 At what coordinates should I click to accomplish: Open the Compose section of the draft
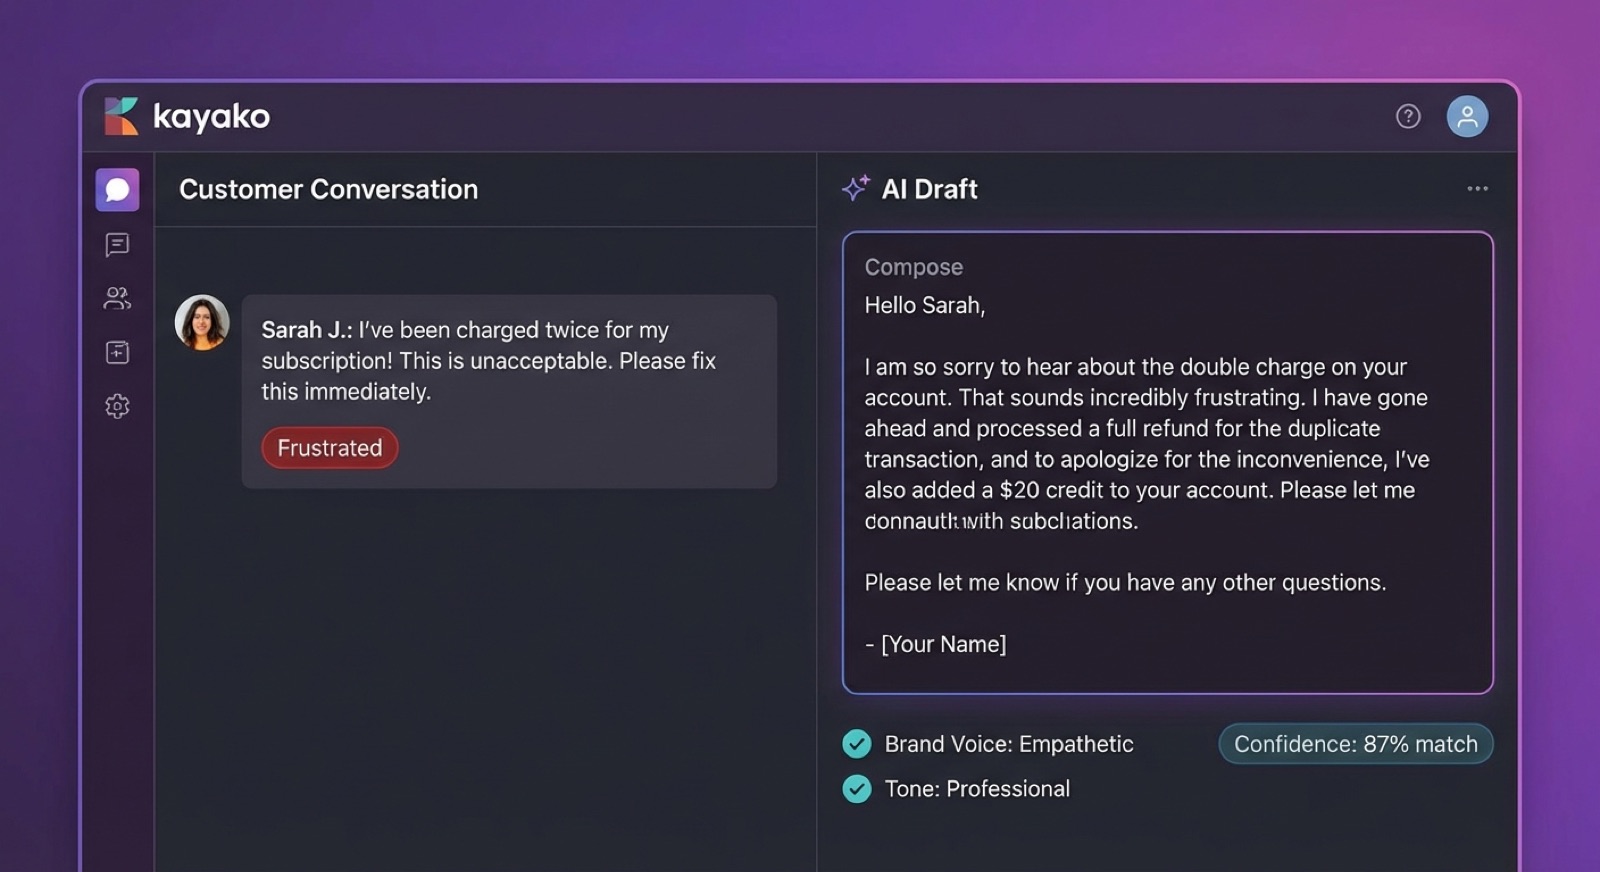(x=913, y=267)
